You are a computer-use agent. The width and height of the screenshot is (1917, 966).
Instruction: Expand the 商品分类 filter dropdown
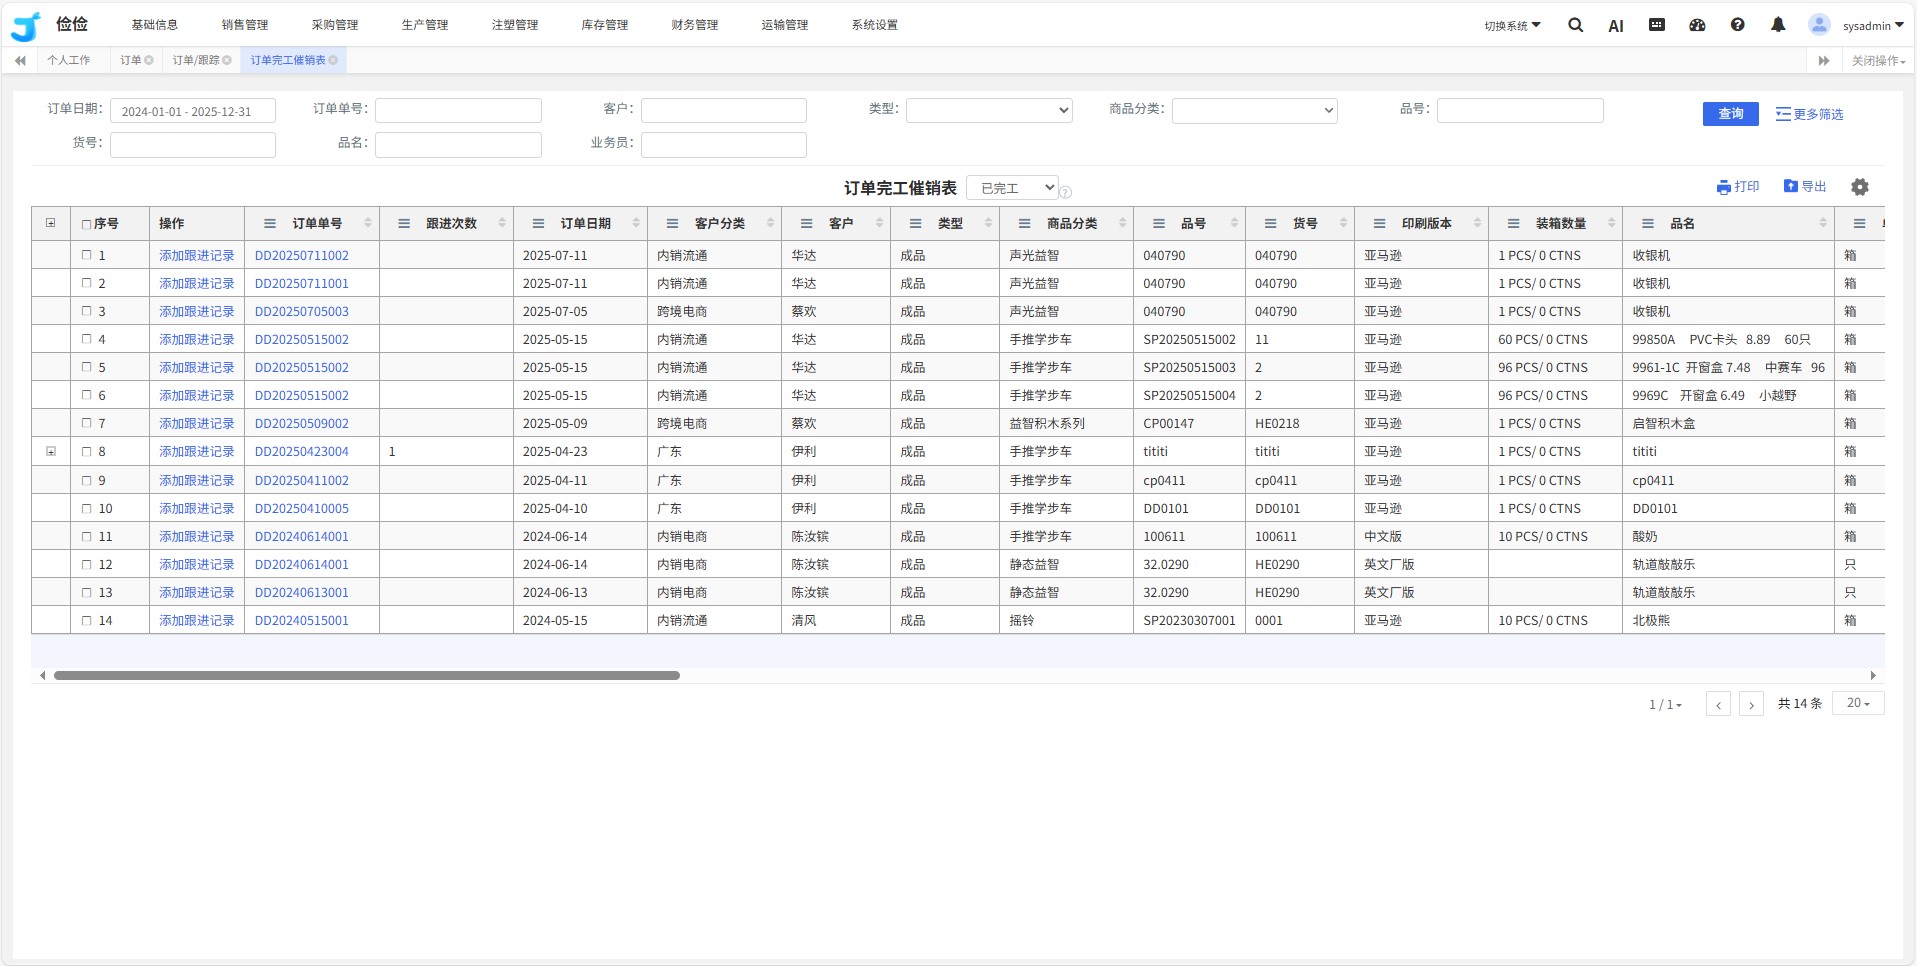pyautogui.click(x=1254, y=111)
